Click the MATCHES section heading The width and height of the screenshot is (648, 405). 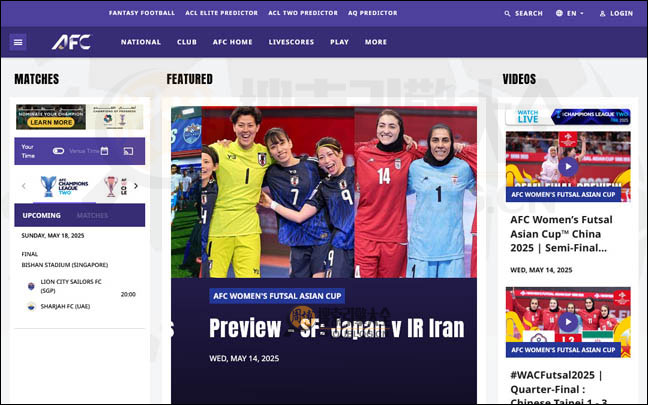tap(37, 79)
